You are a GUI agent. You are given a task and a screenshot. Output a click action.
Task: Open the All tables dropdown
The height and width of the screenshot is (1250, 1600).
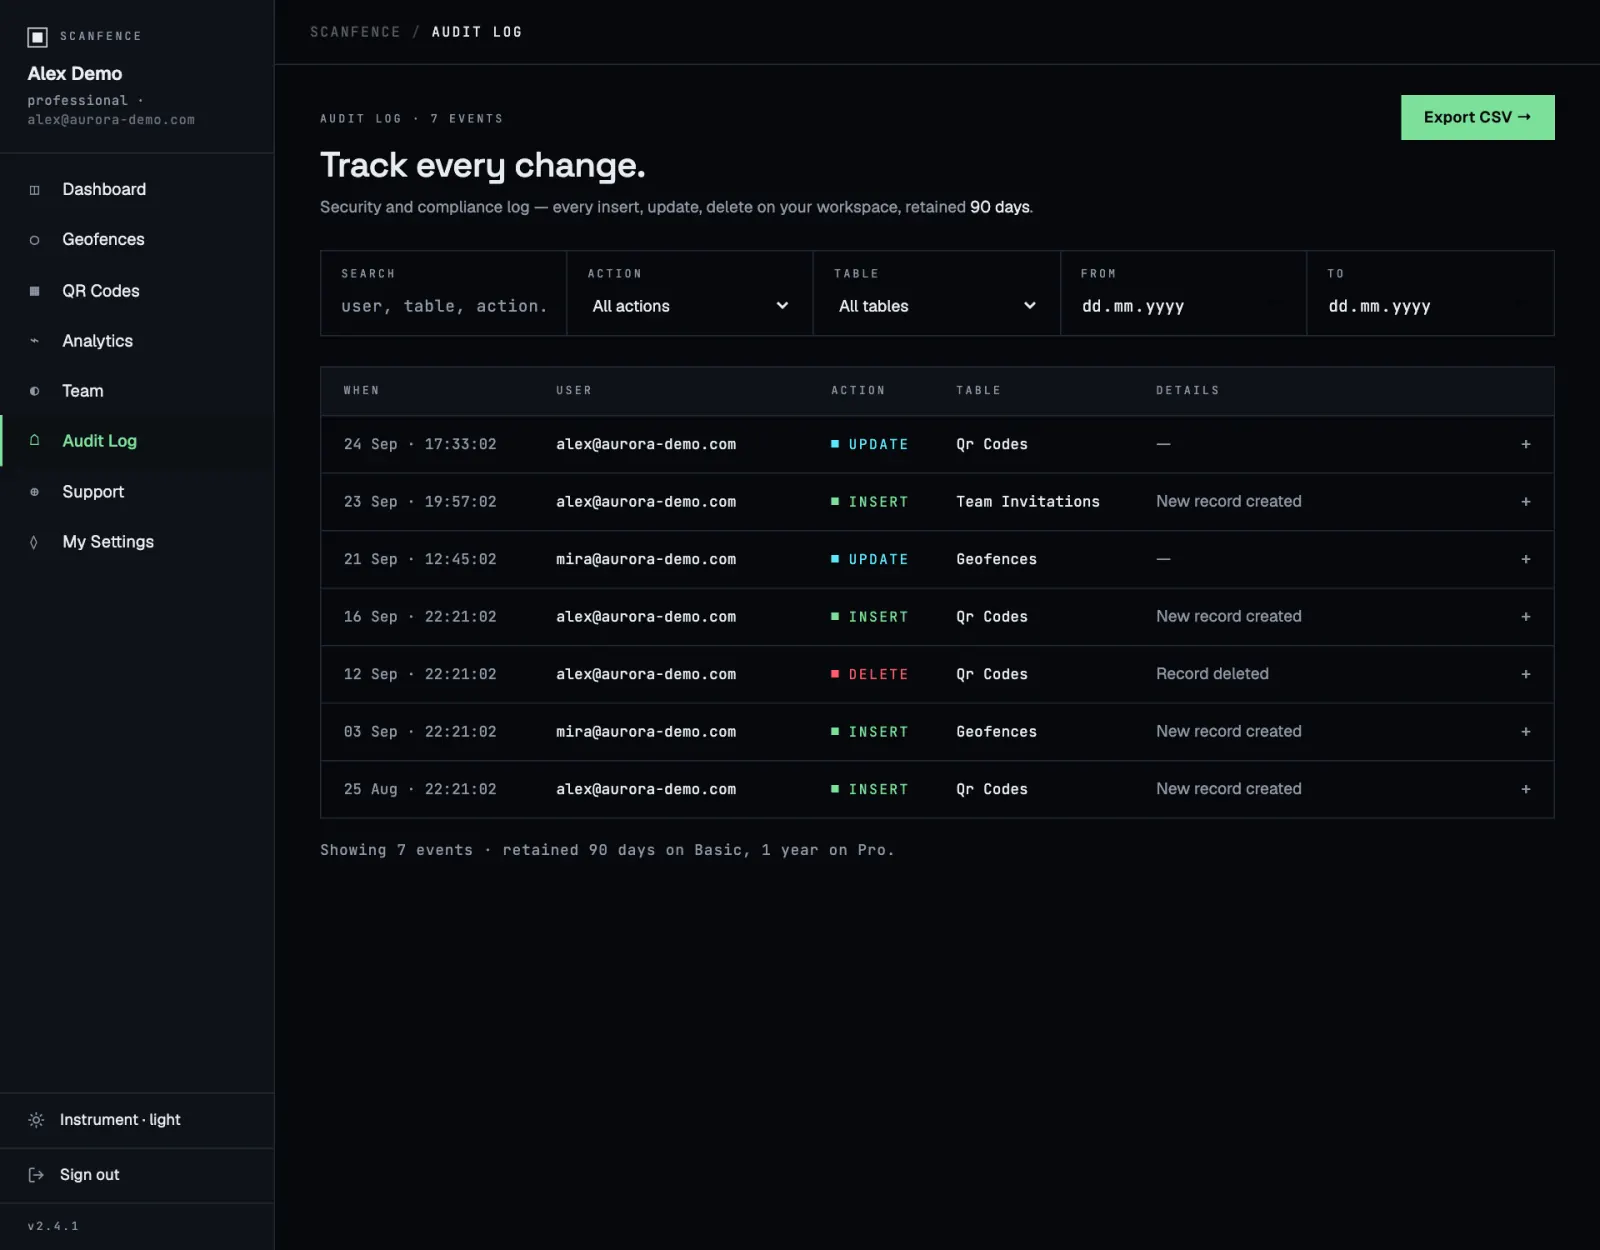937,306
